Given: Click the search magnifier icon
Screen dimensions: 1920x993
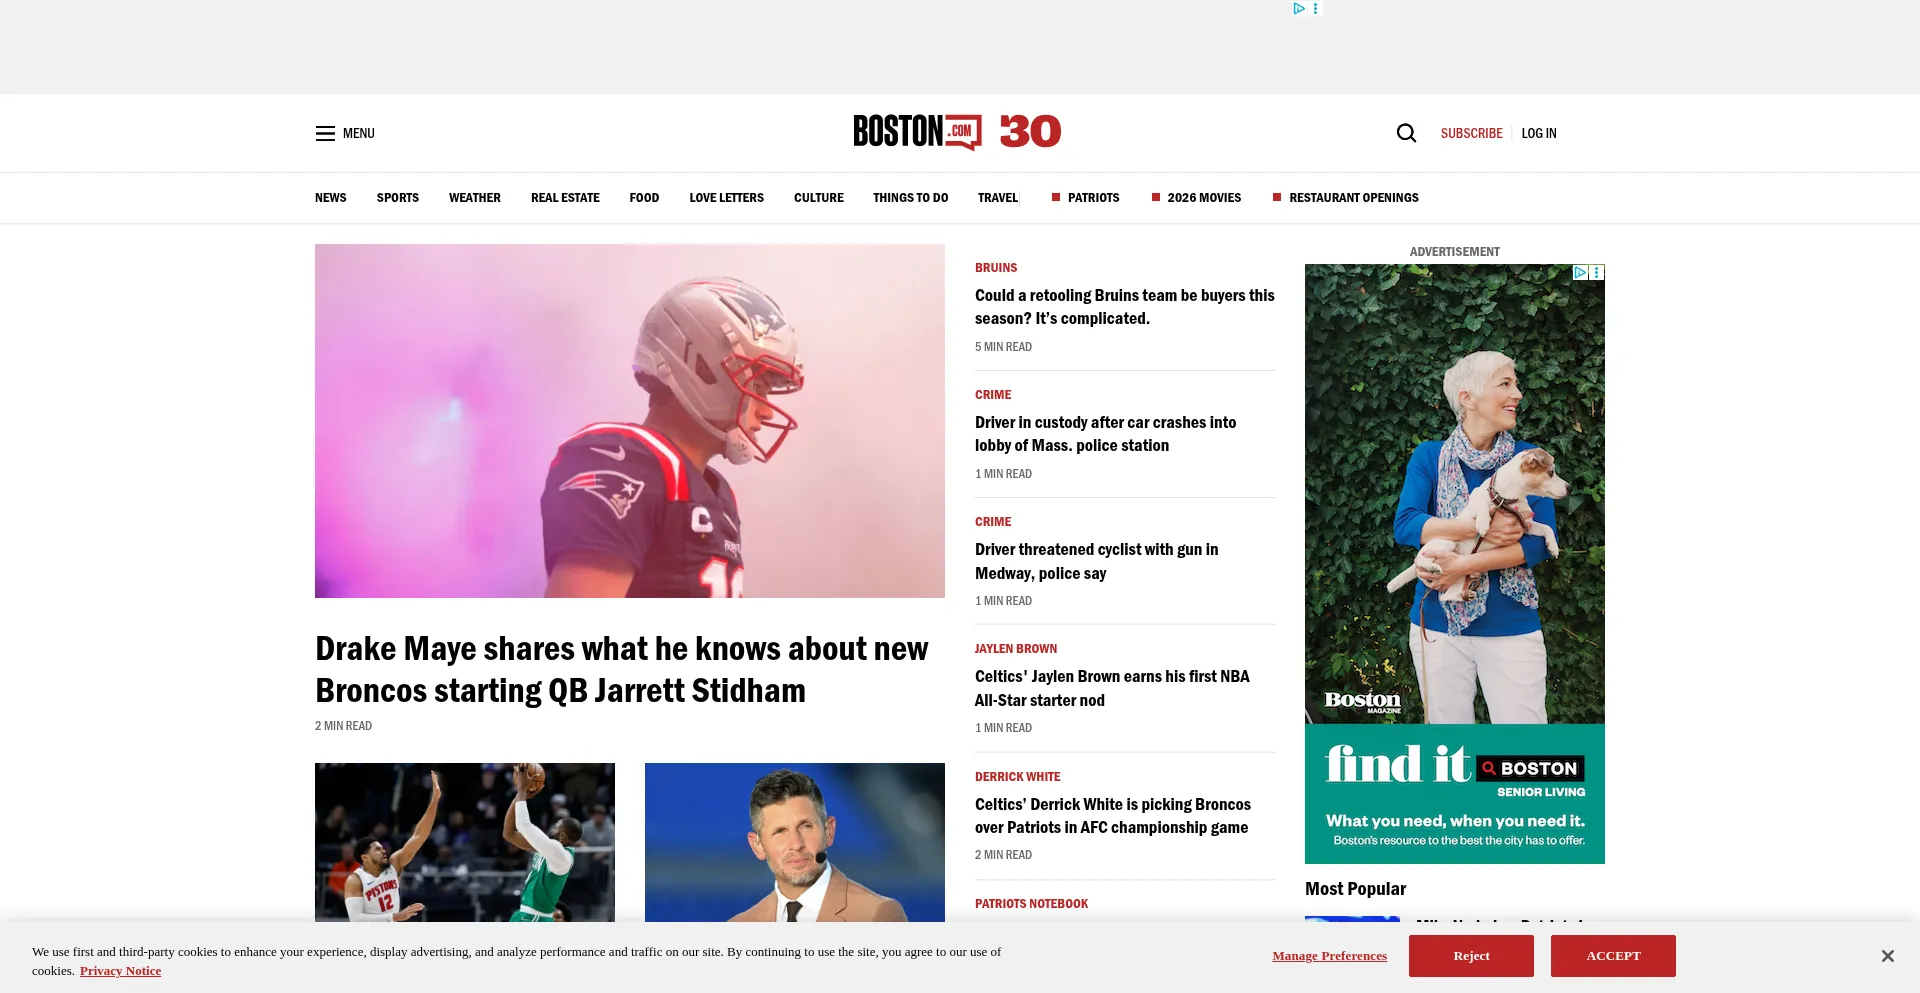Looking at the screenshot, I should point(1406,133).
